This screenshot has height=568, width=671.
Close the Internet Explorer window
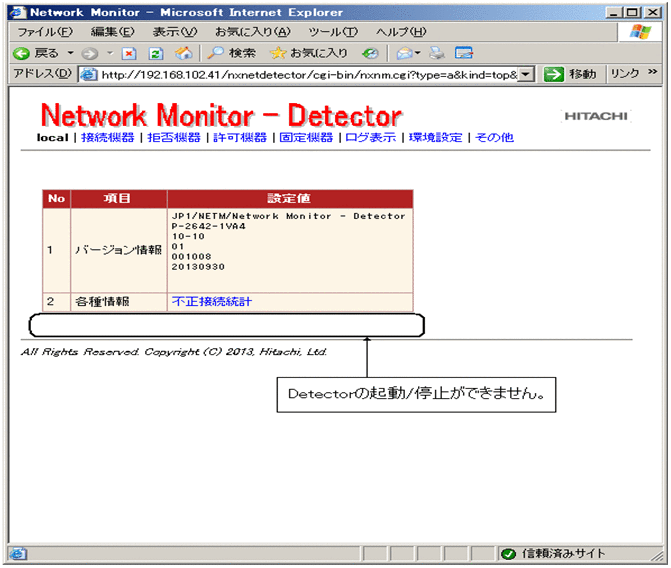[x=653, y=12]
